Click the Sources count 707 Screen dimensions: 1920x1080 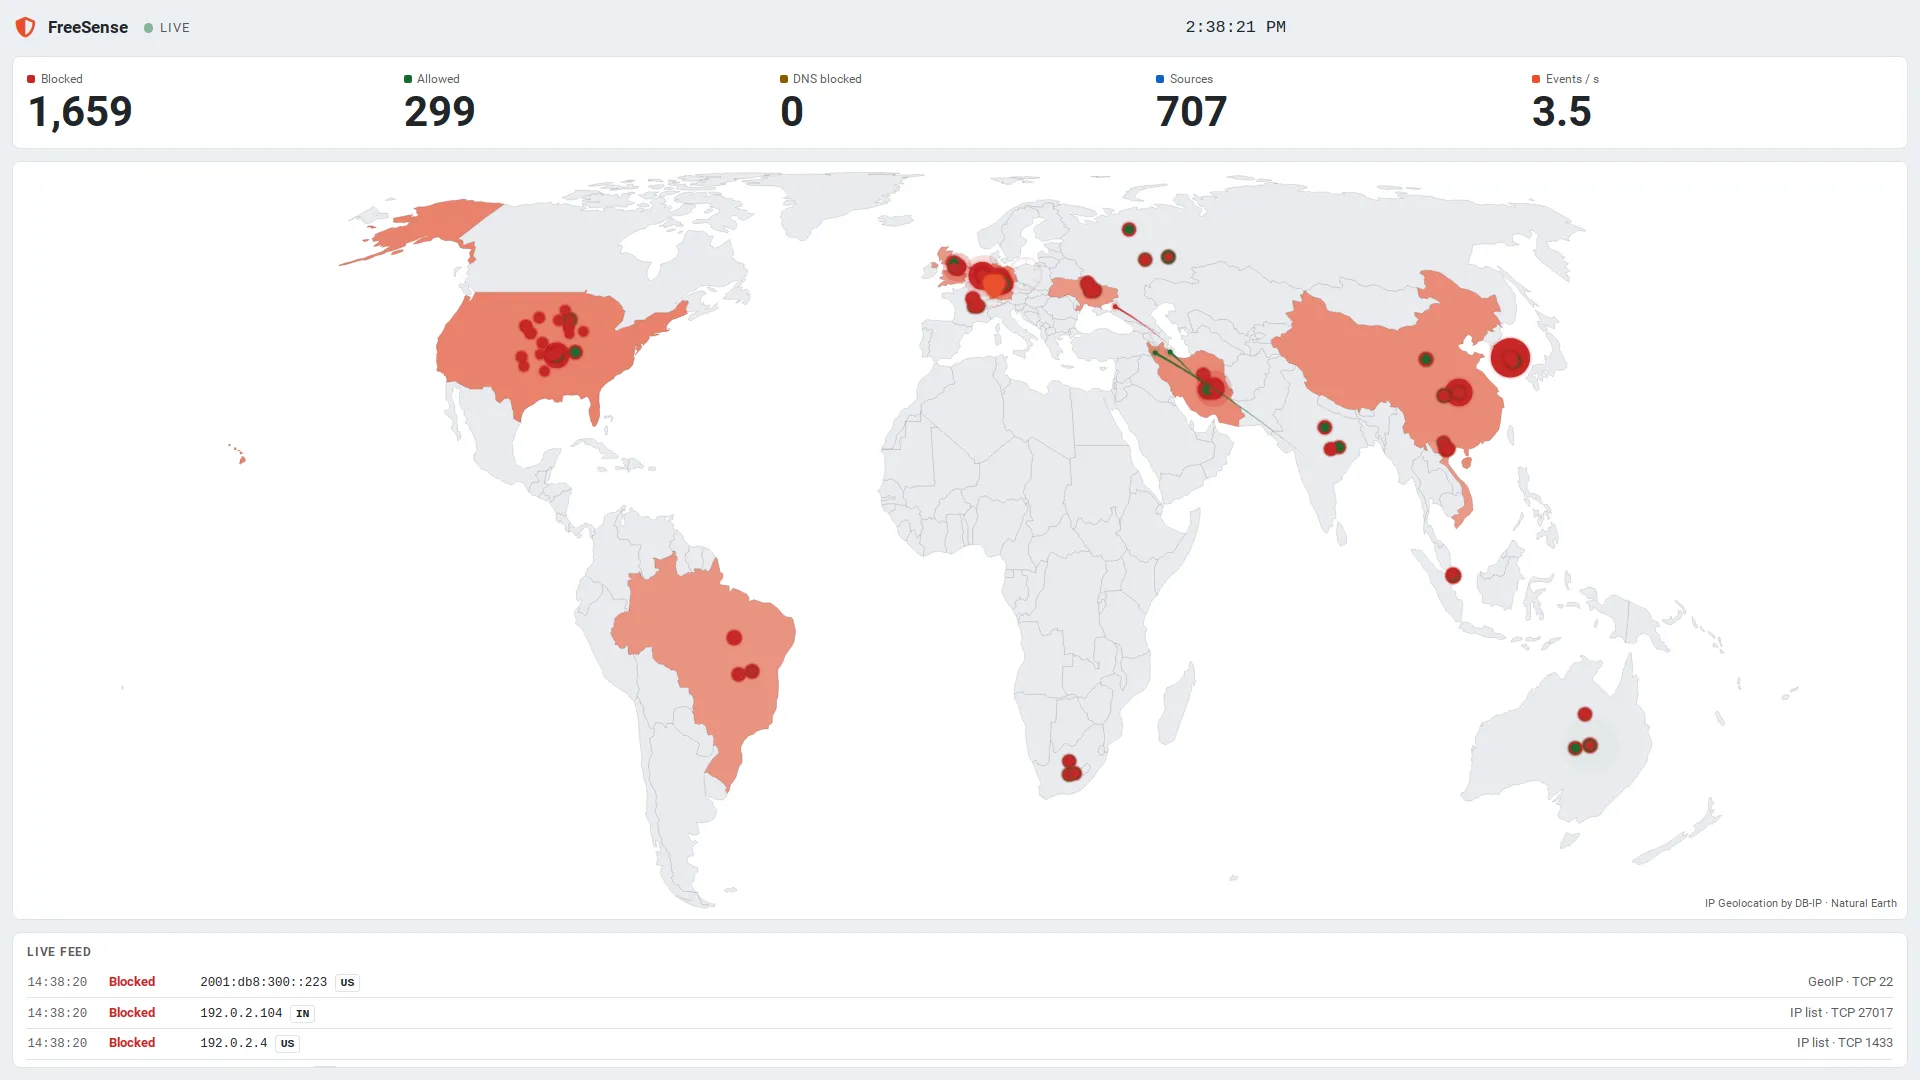[x=1191, y=111]
